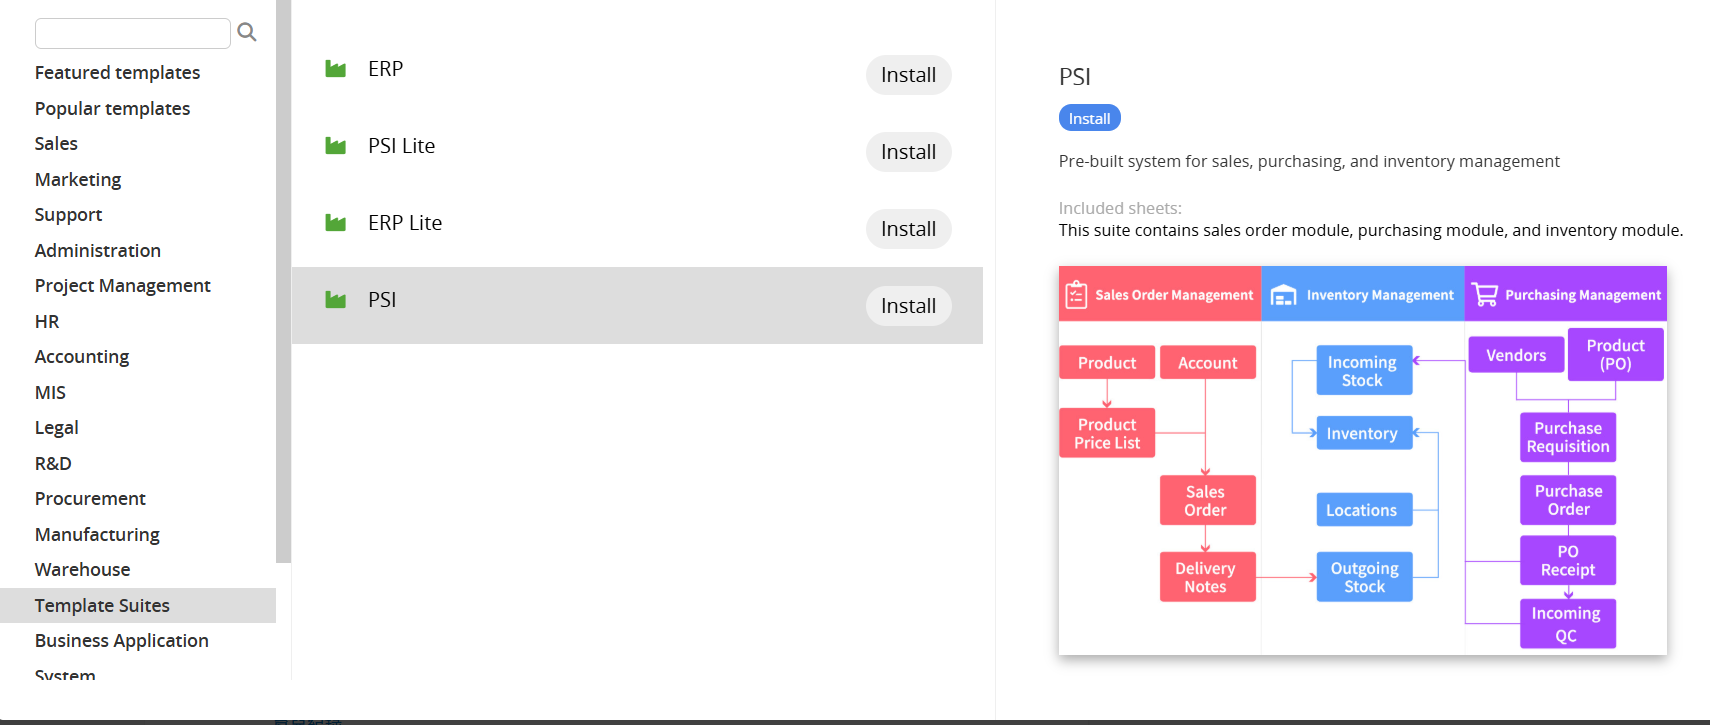The width and height of the screenshot is (1710, 725).
Task: Click the green icon beside ERP
Action: pos(336,69)
